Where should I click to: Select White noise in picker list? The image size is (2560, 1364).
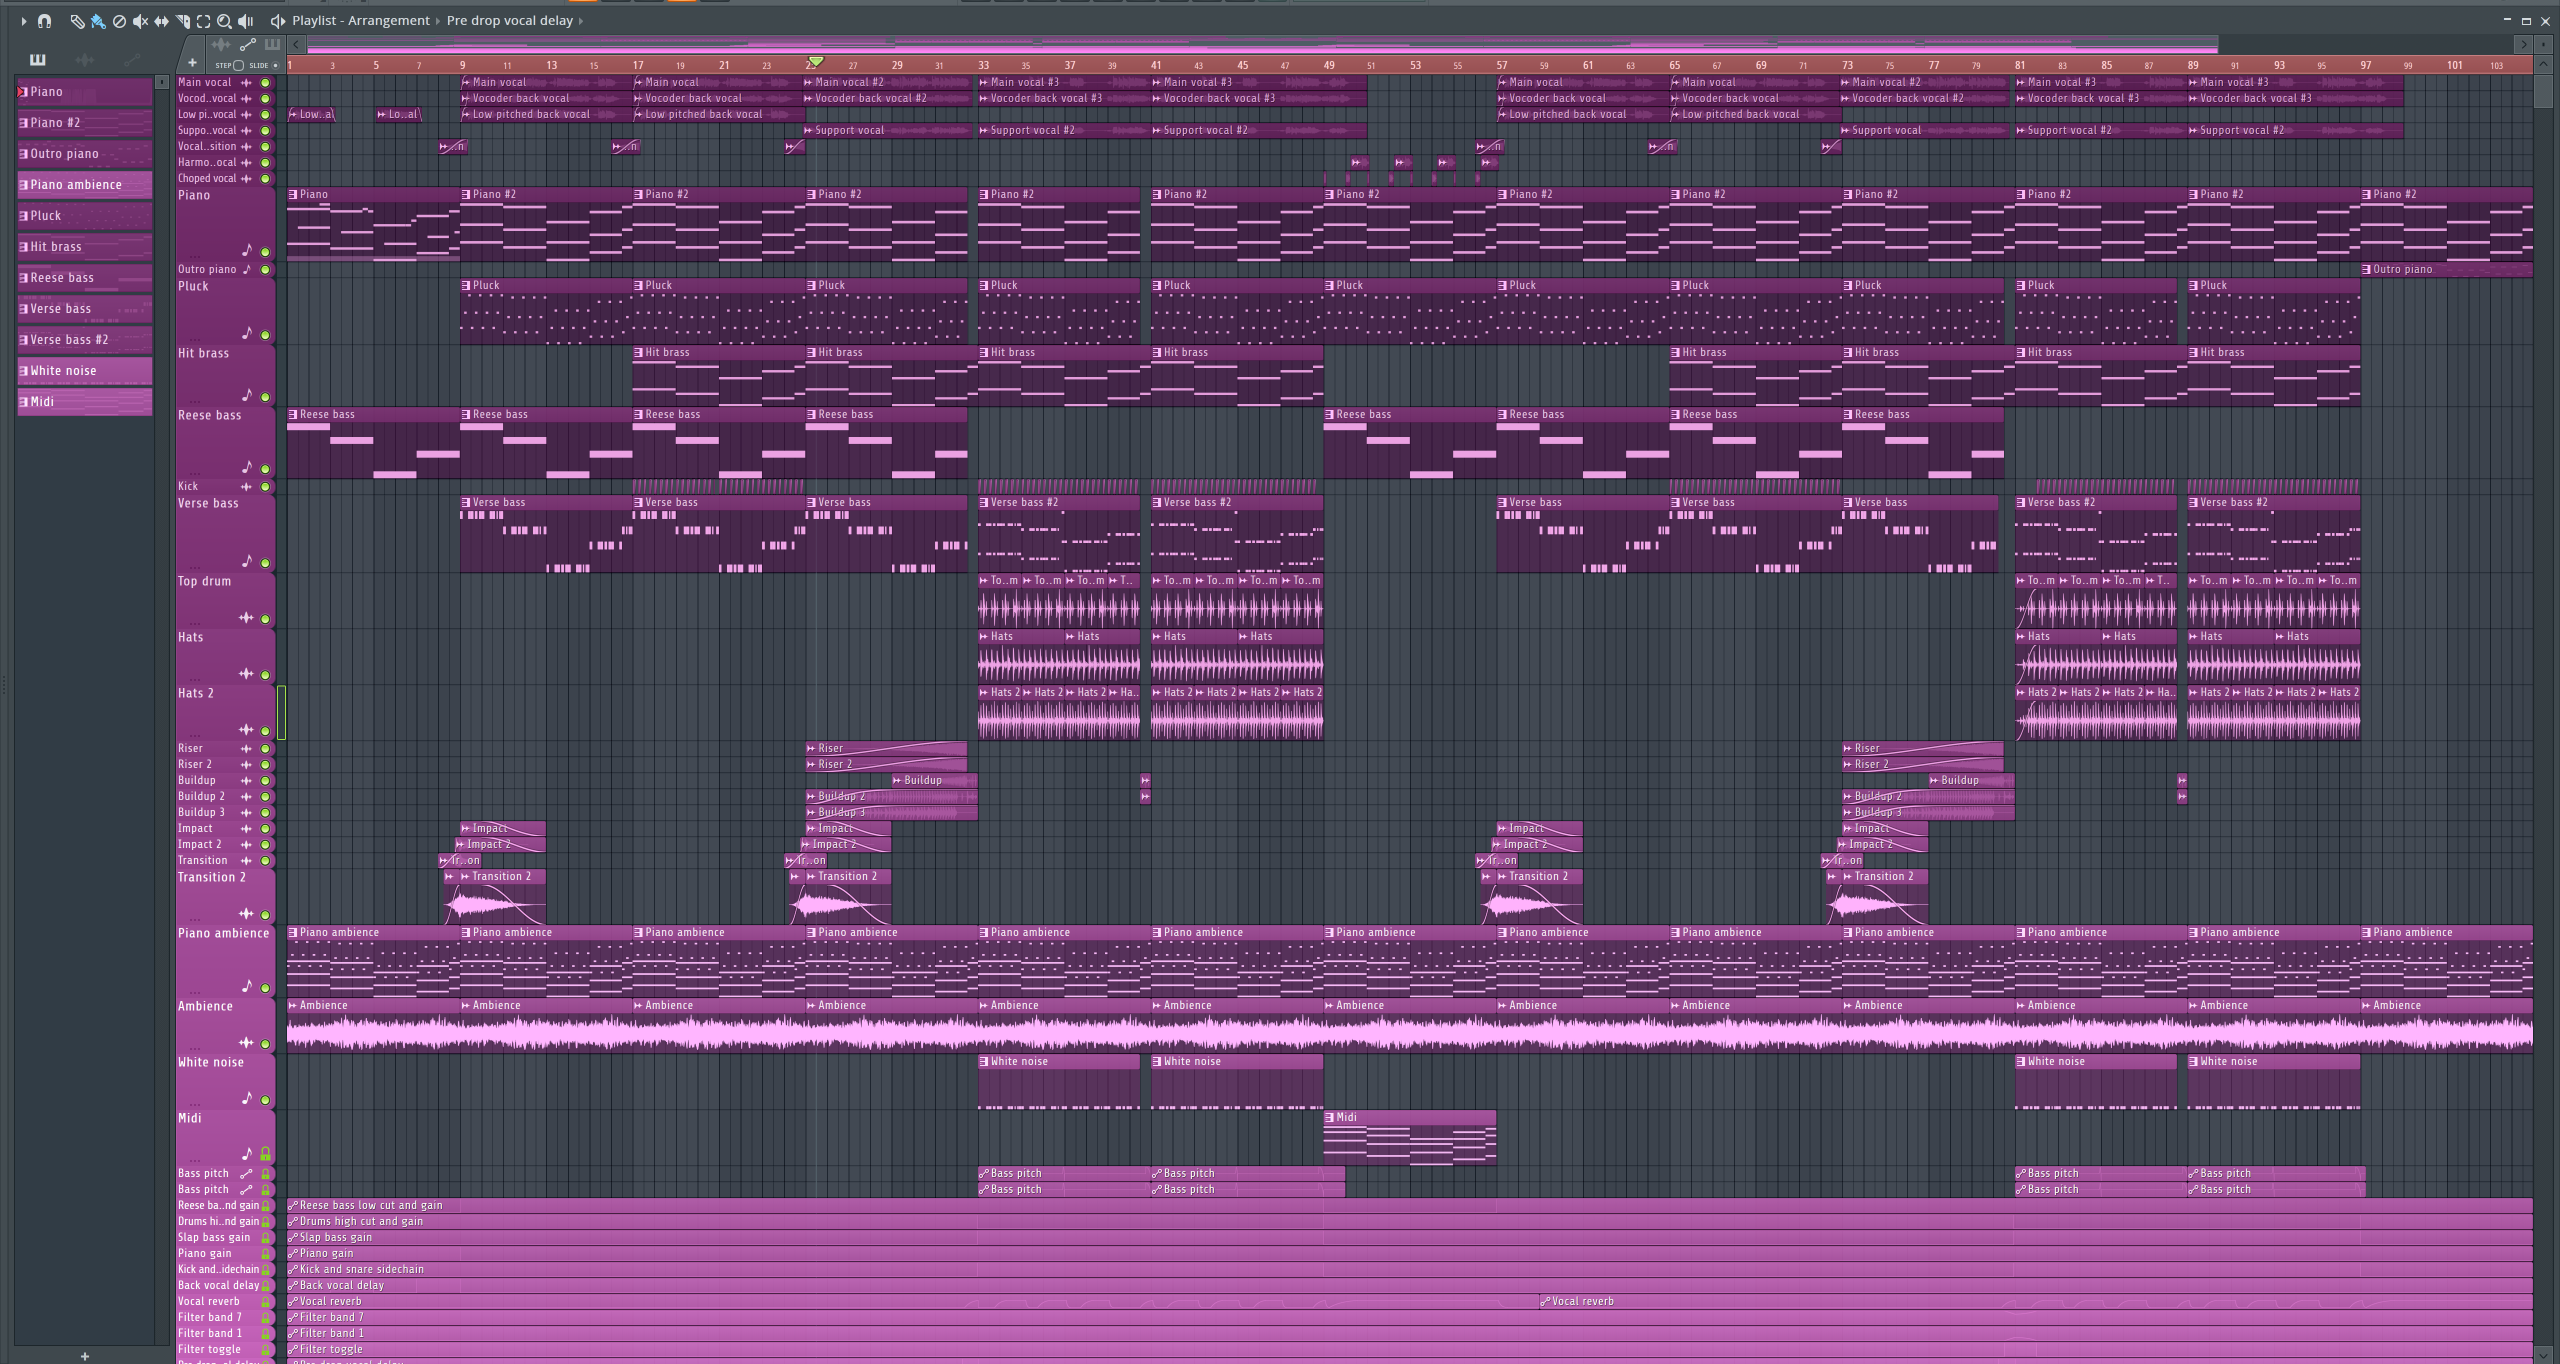tap(85, 371)
